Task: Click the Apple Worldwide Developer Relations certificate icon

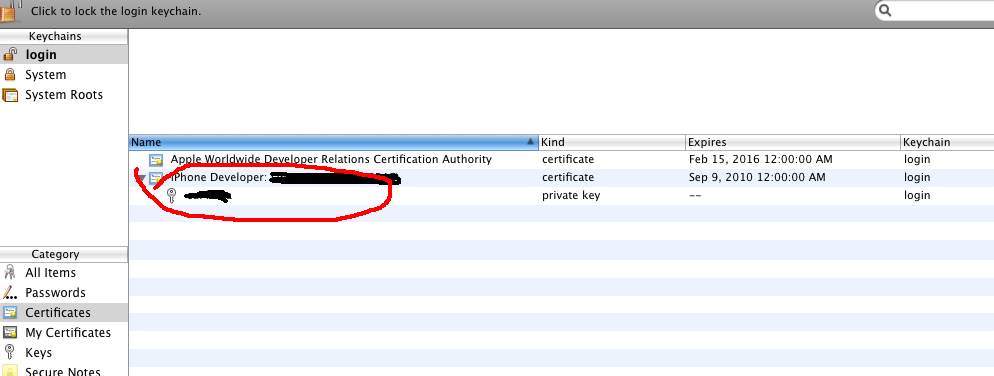Action: click(x=156, y=160)
